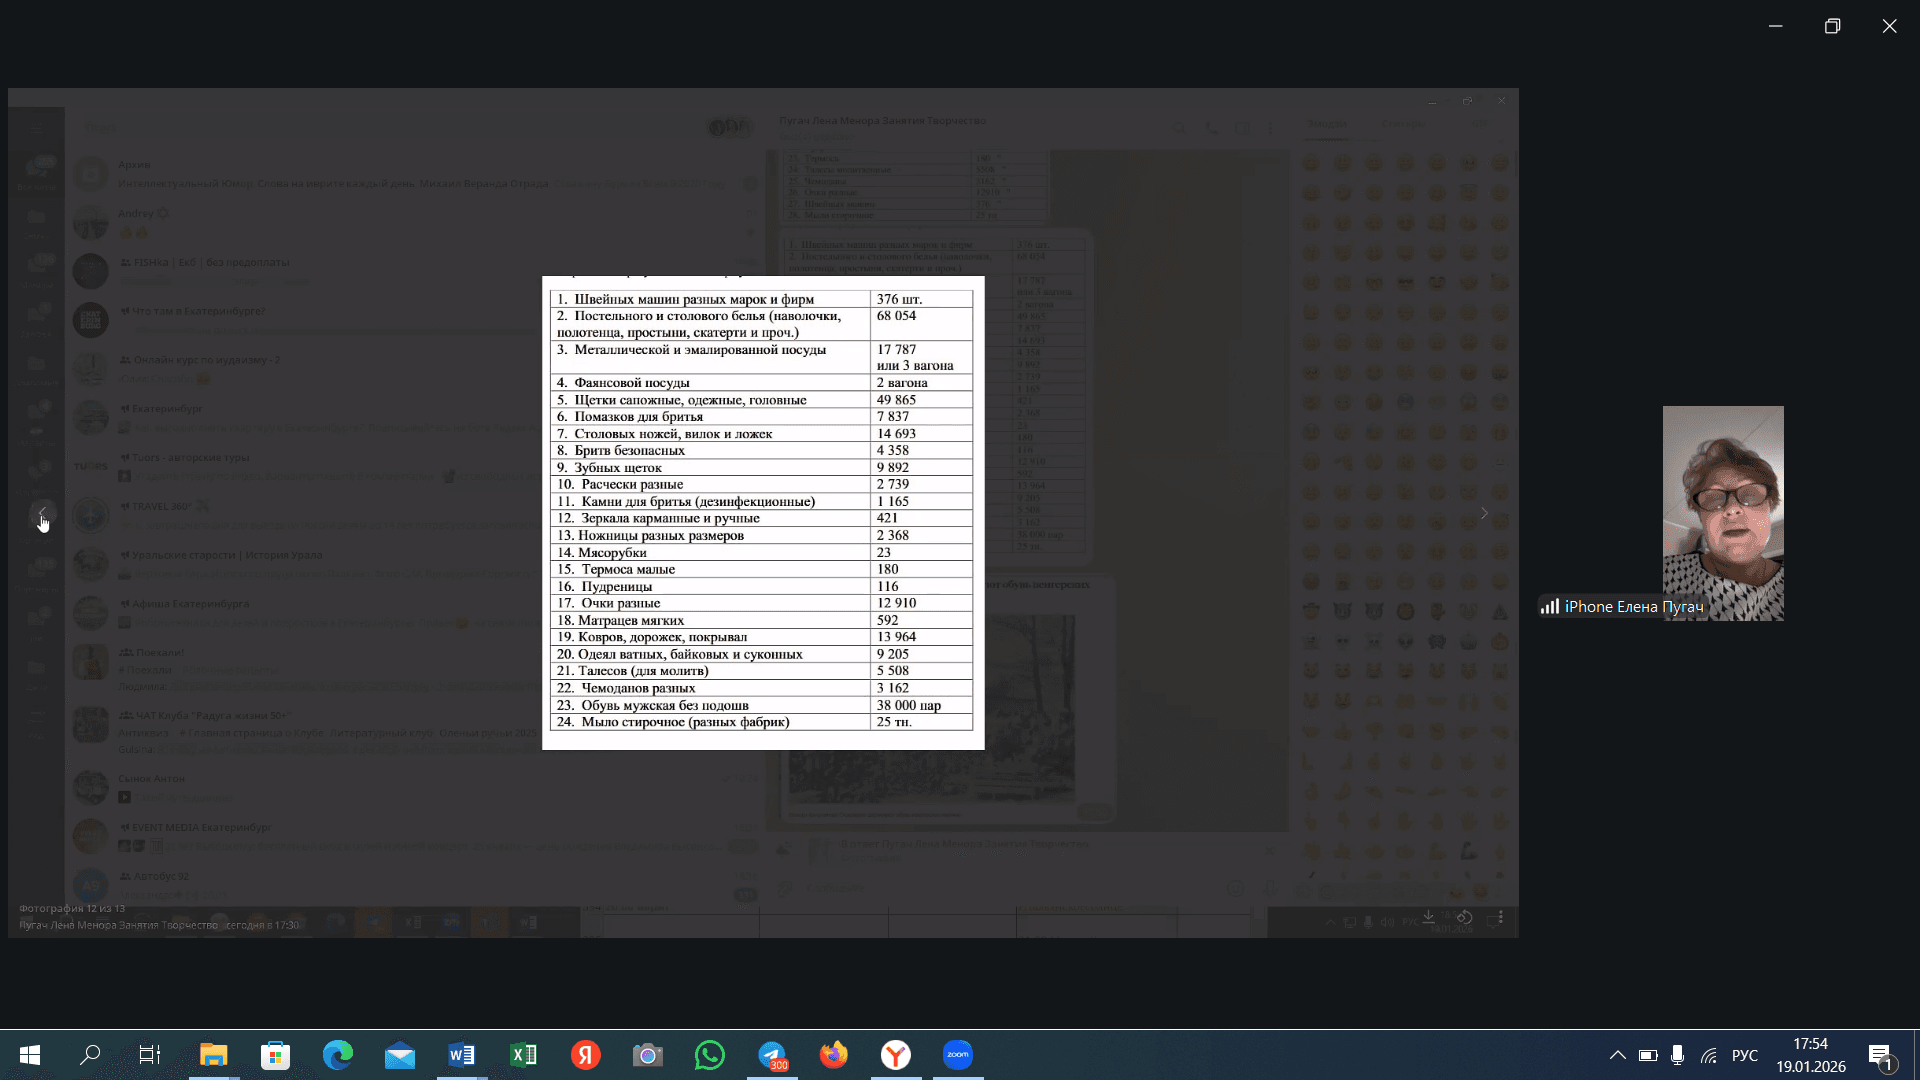Viewport: 1920px width, 1080px height.
Task: Click the taskbar search magnifier
Action: [90, 1055]
